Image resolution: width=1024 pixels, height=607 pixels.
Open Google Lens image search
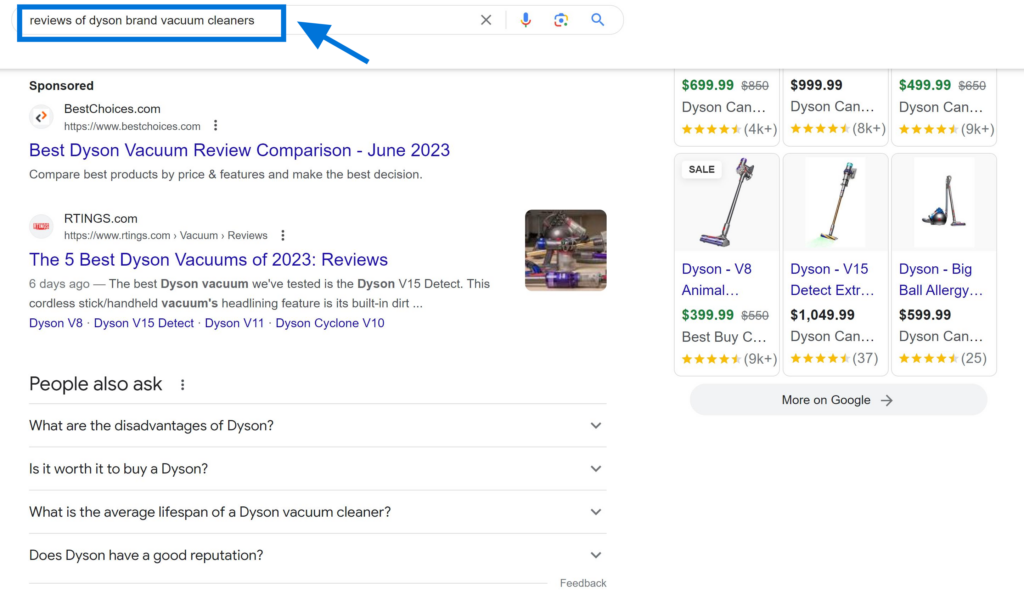[x=561, y=19]
